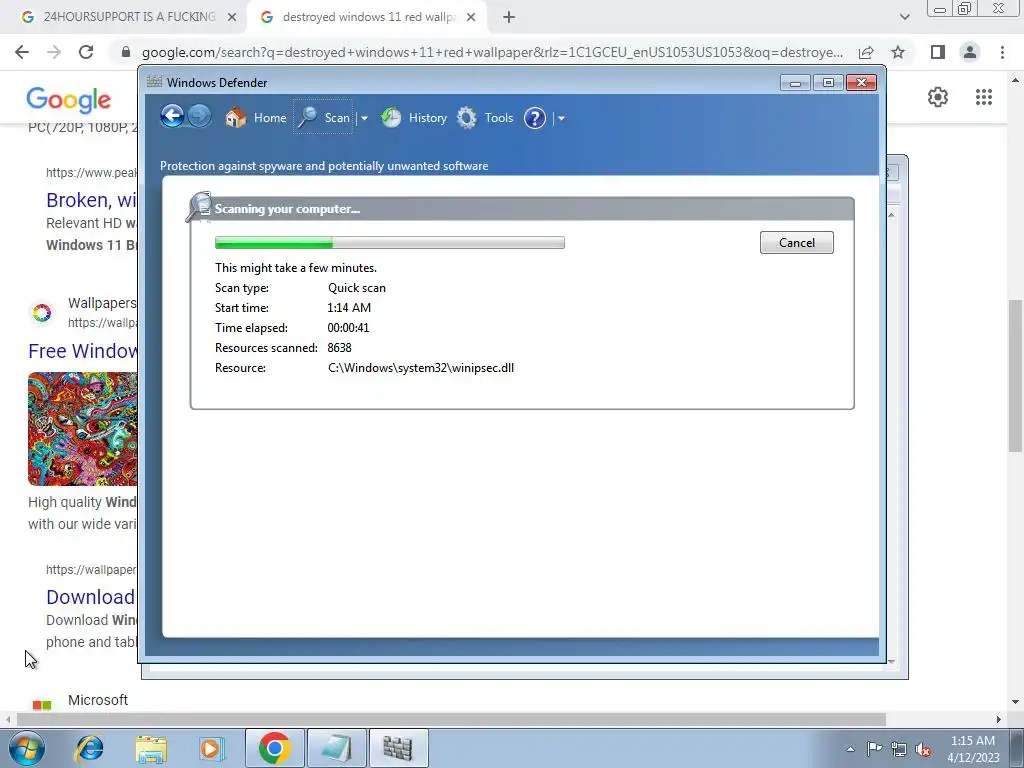Screen dimensions: 1024x768
Task: Start a scan via Scan magnifier
Action: [308, 118]
